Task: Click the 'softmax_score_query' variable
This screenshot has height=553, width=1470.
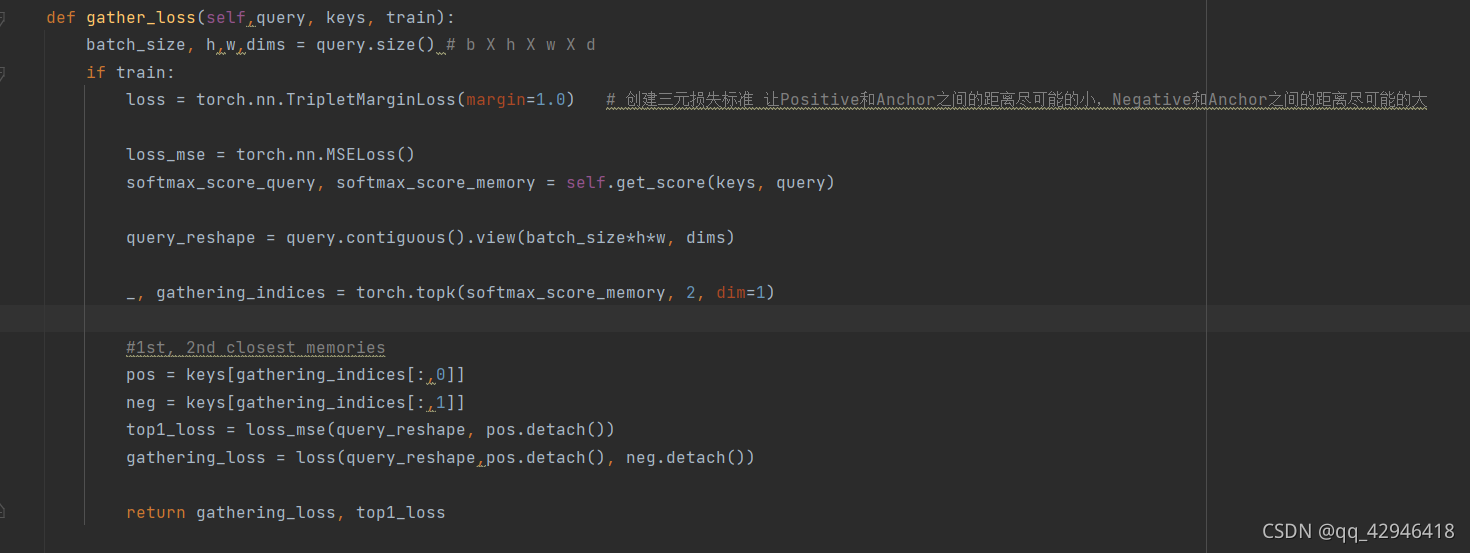Action: 221,182
